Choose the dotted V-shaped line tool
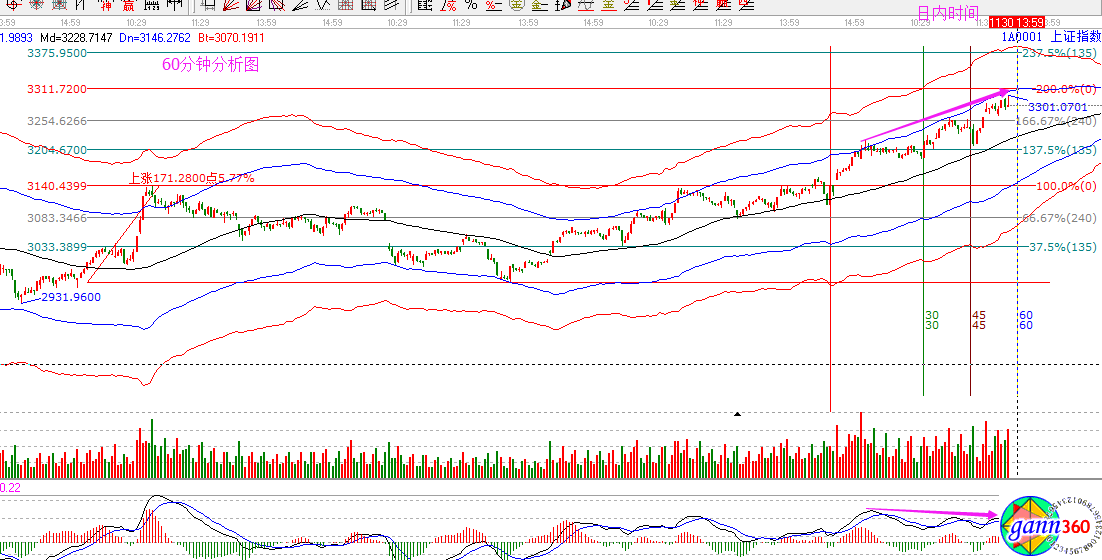 click(323, 6)
